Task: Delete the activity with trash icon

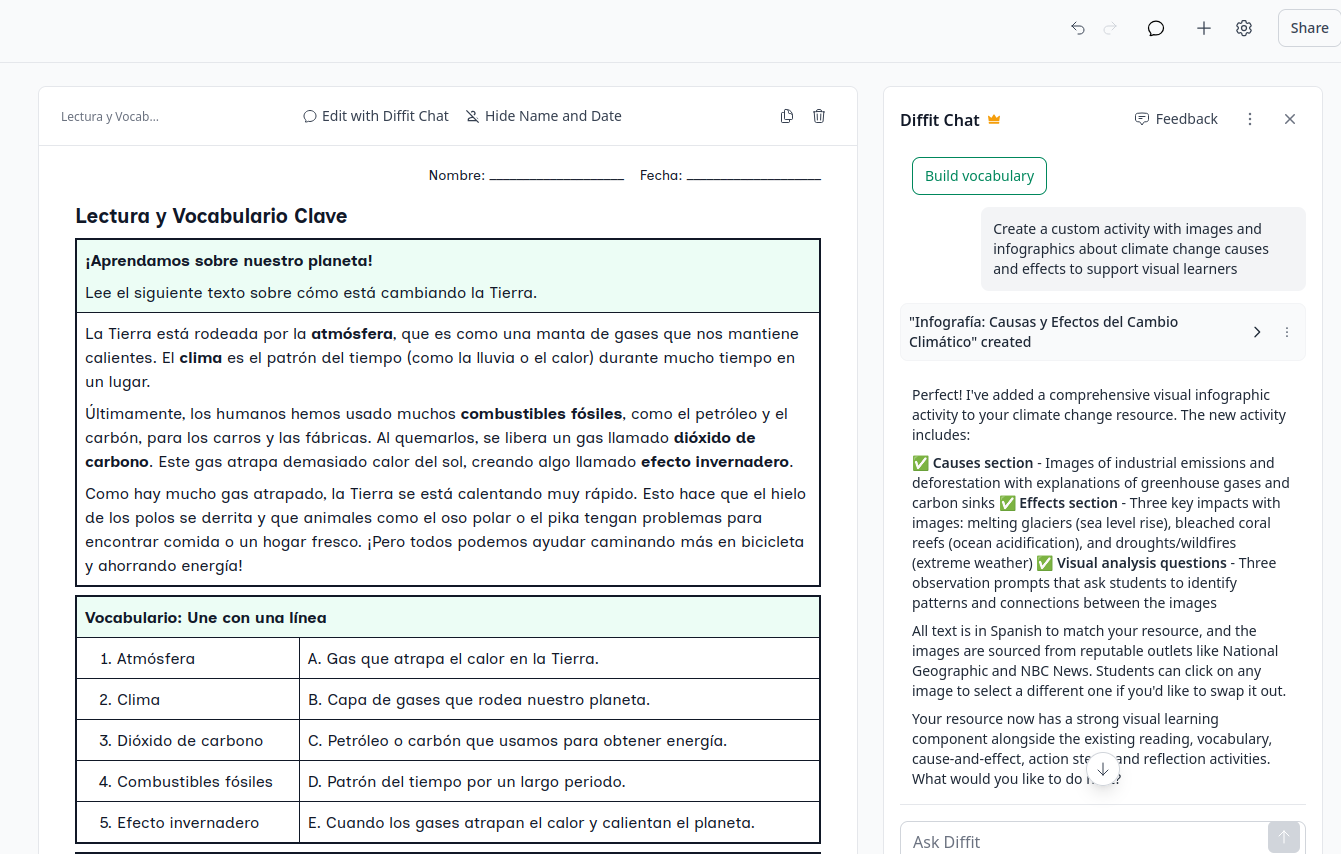Action: [x=819, y=116]
